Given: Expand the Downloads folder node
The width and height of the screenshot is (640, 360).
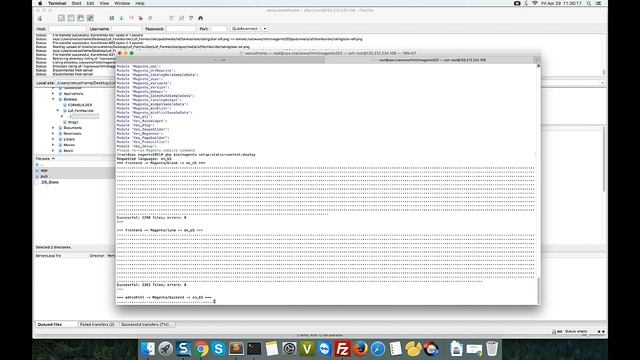Looking at the screenshot, I should pyautogui.click(x=53, y=133).
